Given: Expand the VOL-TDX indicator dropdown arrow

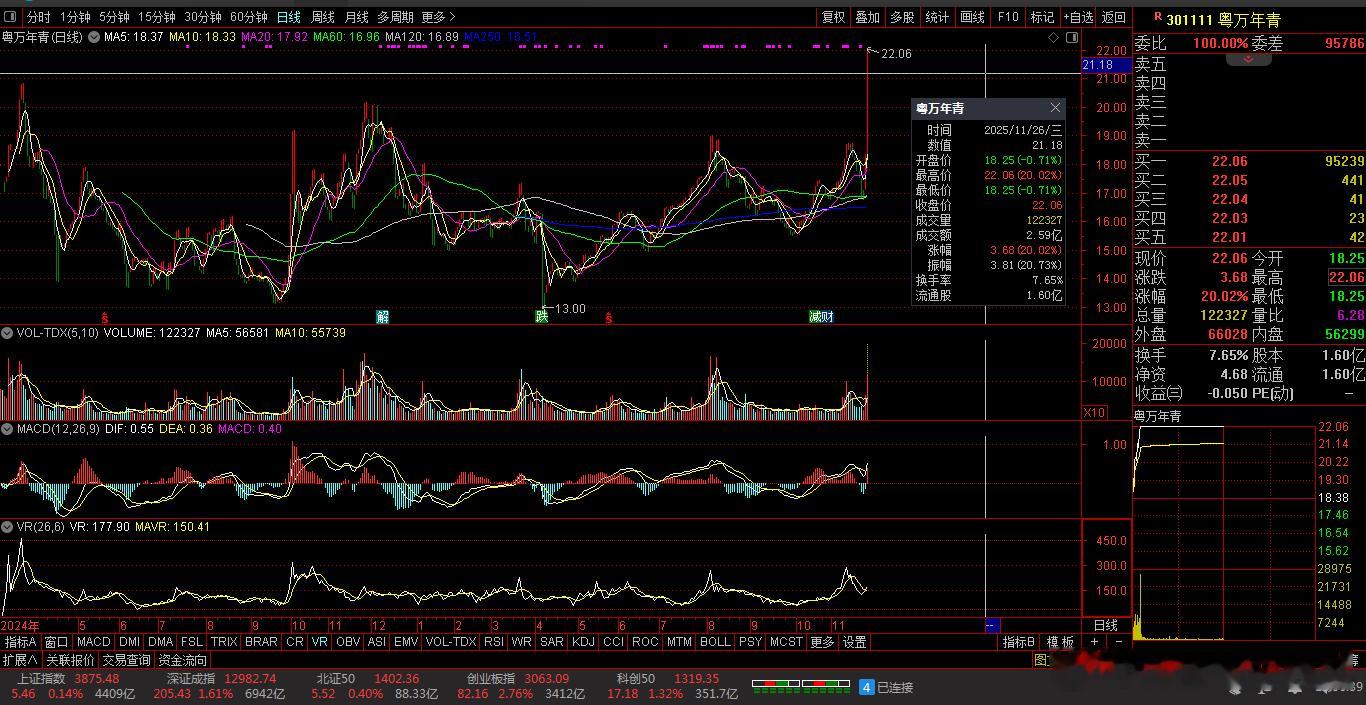Looking at the screenshot, I should (7, 333).
